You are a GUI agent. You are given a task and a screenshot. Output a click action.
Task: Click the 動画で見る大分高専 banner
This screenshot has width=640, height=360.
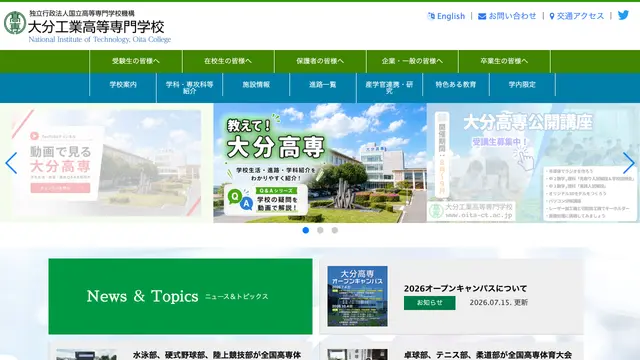pos(107,163)
